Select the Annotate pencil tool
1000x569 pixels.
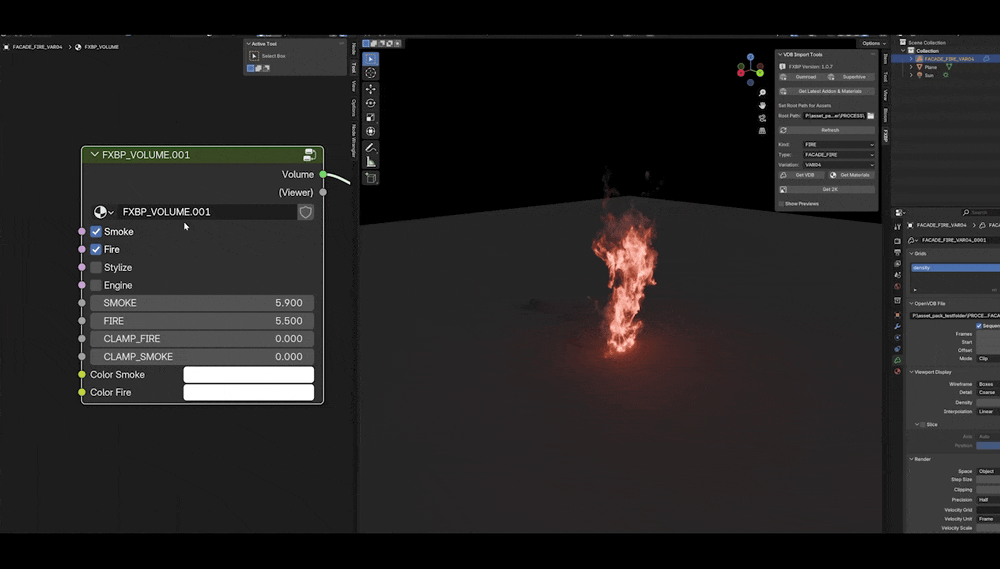tap(371, 148)
